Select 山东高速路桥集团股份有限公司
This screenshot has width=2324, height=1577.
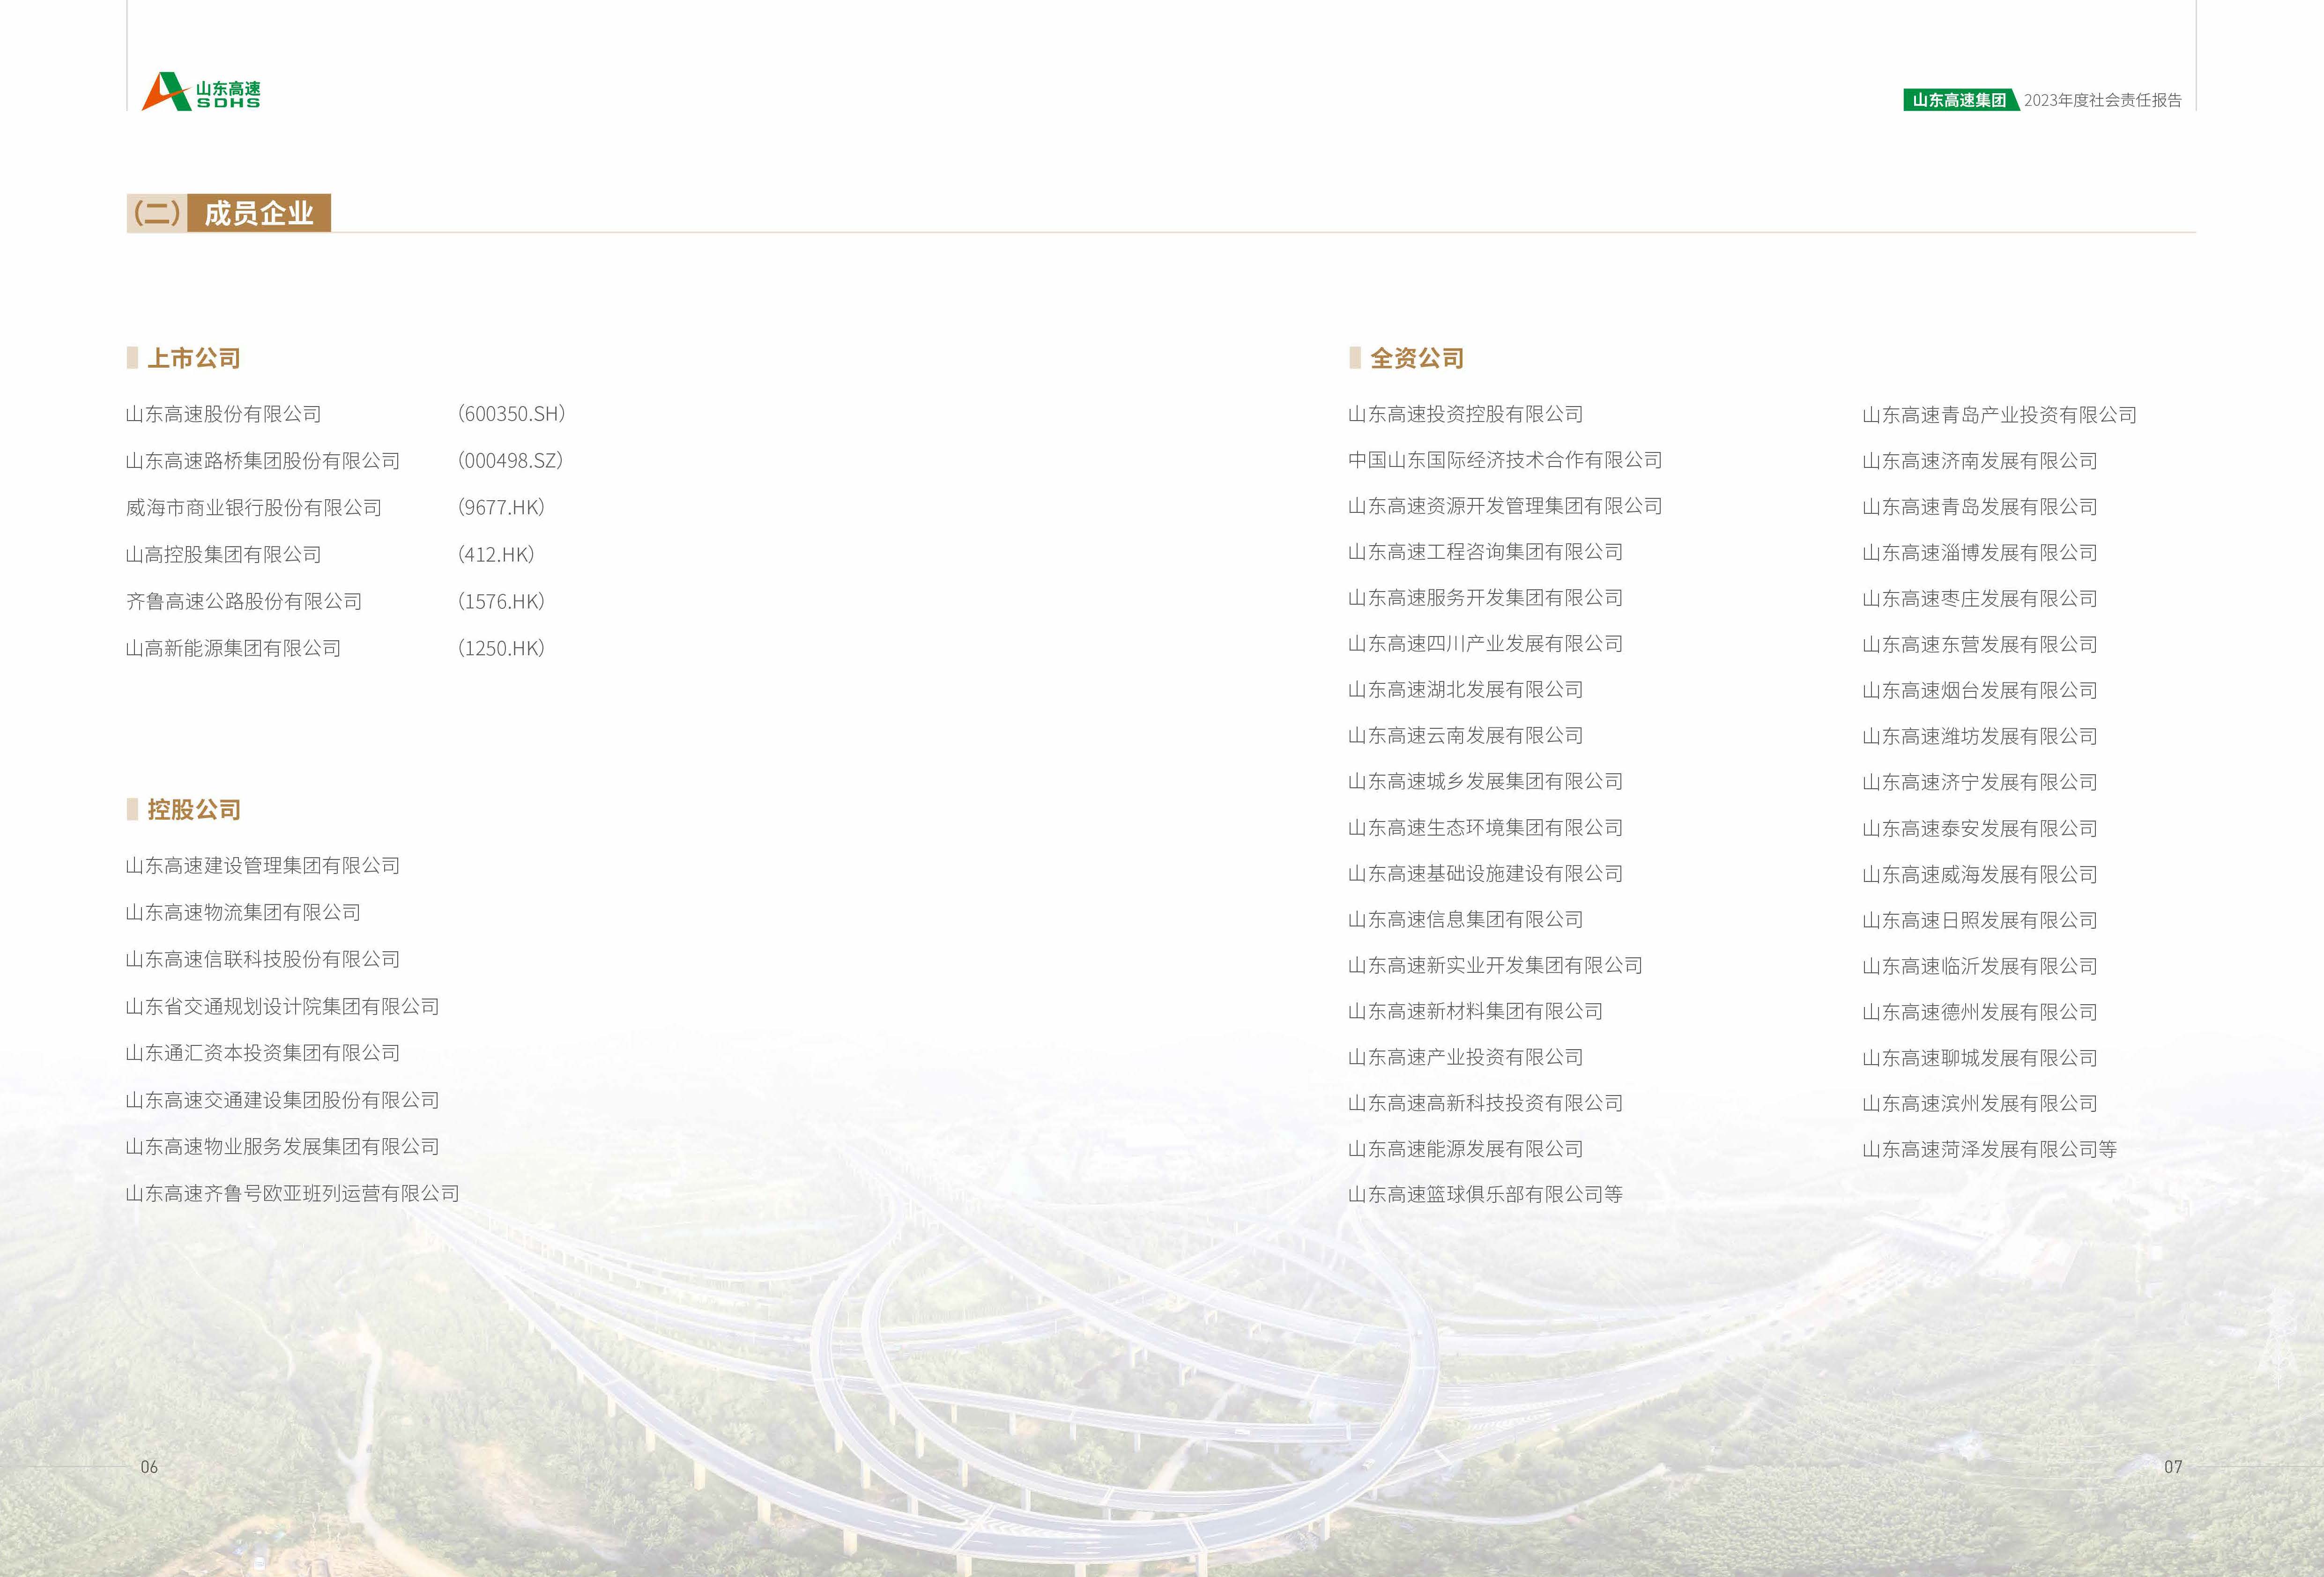263,461
